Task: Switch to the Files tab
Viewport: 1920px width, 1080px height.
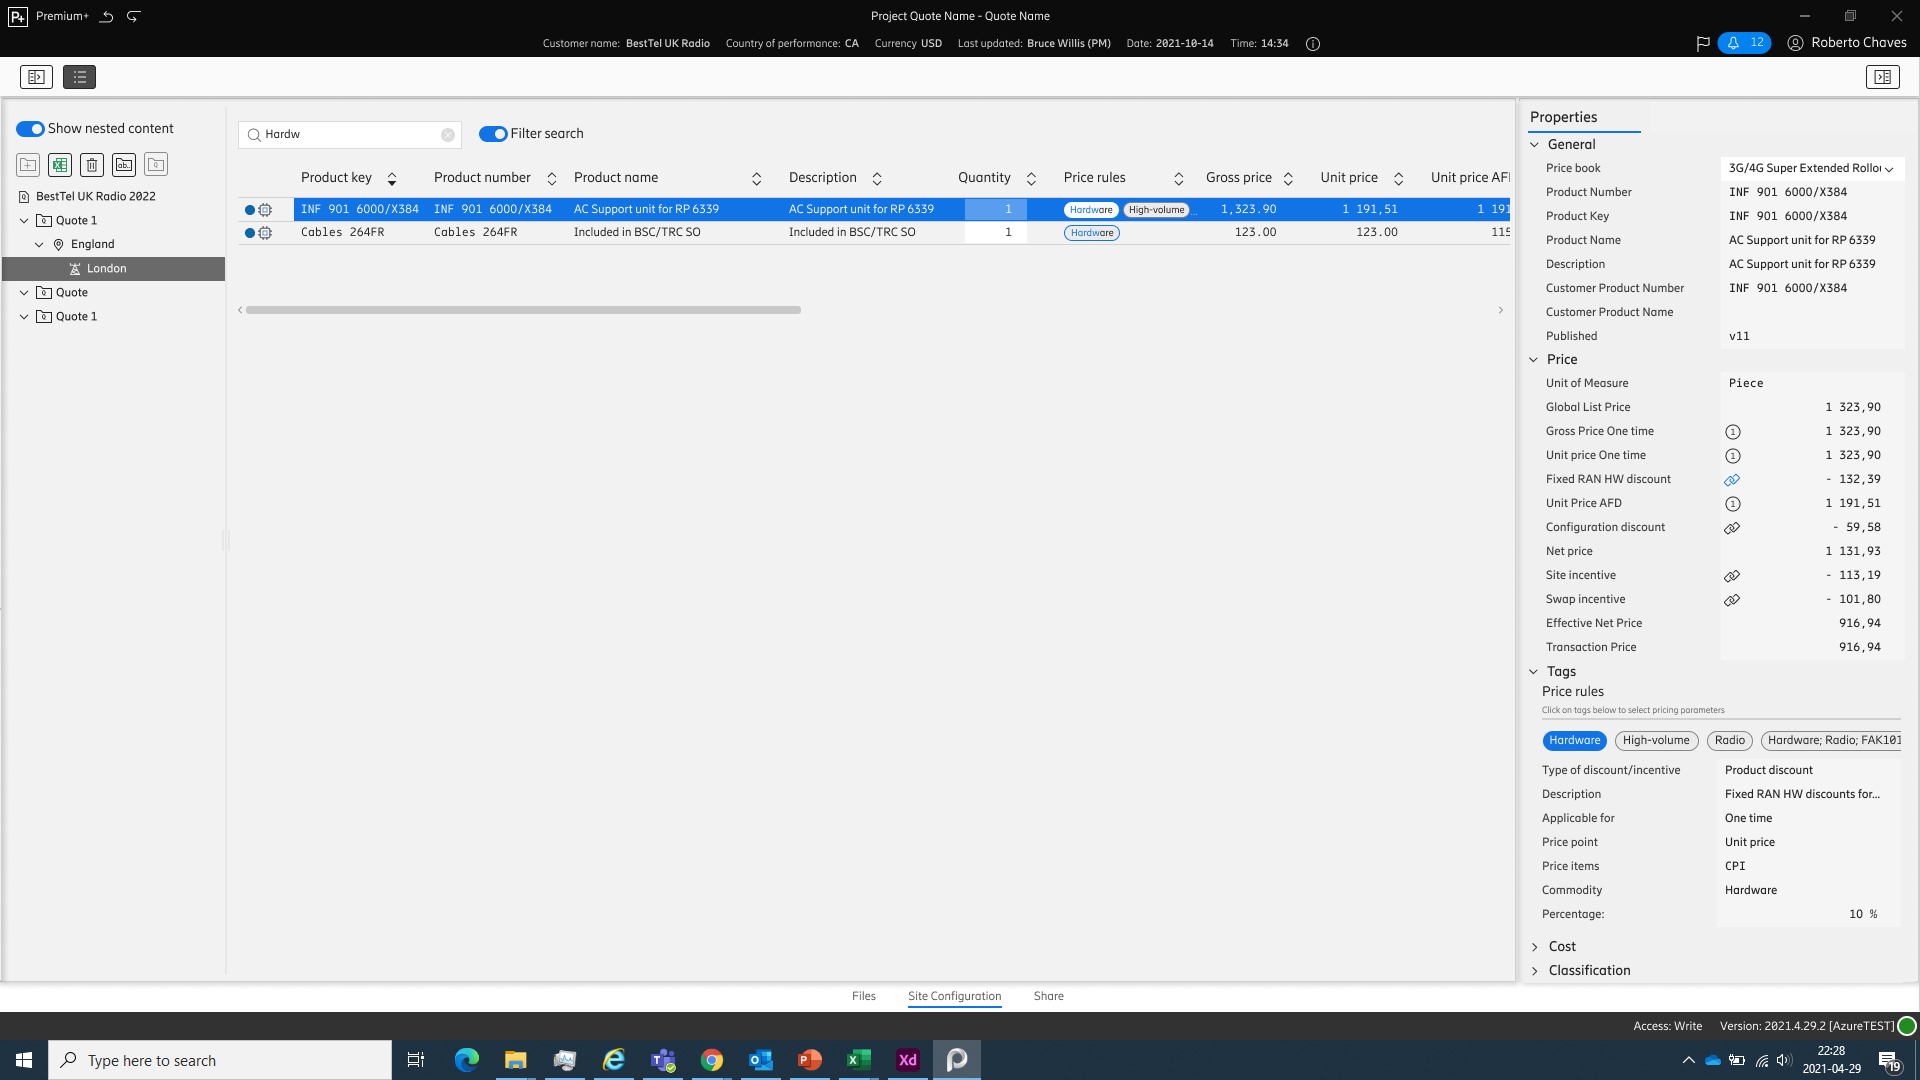Action: point(863,996)
